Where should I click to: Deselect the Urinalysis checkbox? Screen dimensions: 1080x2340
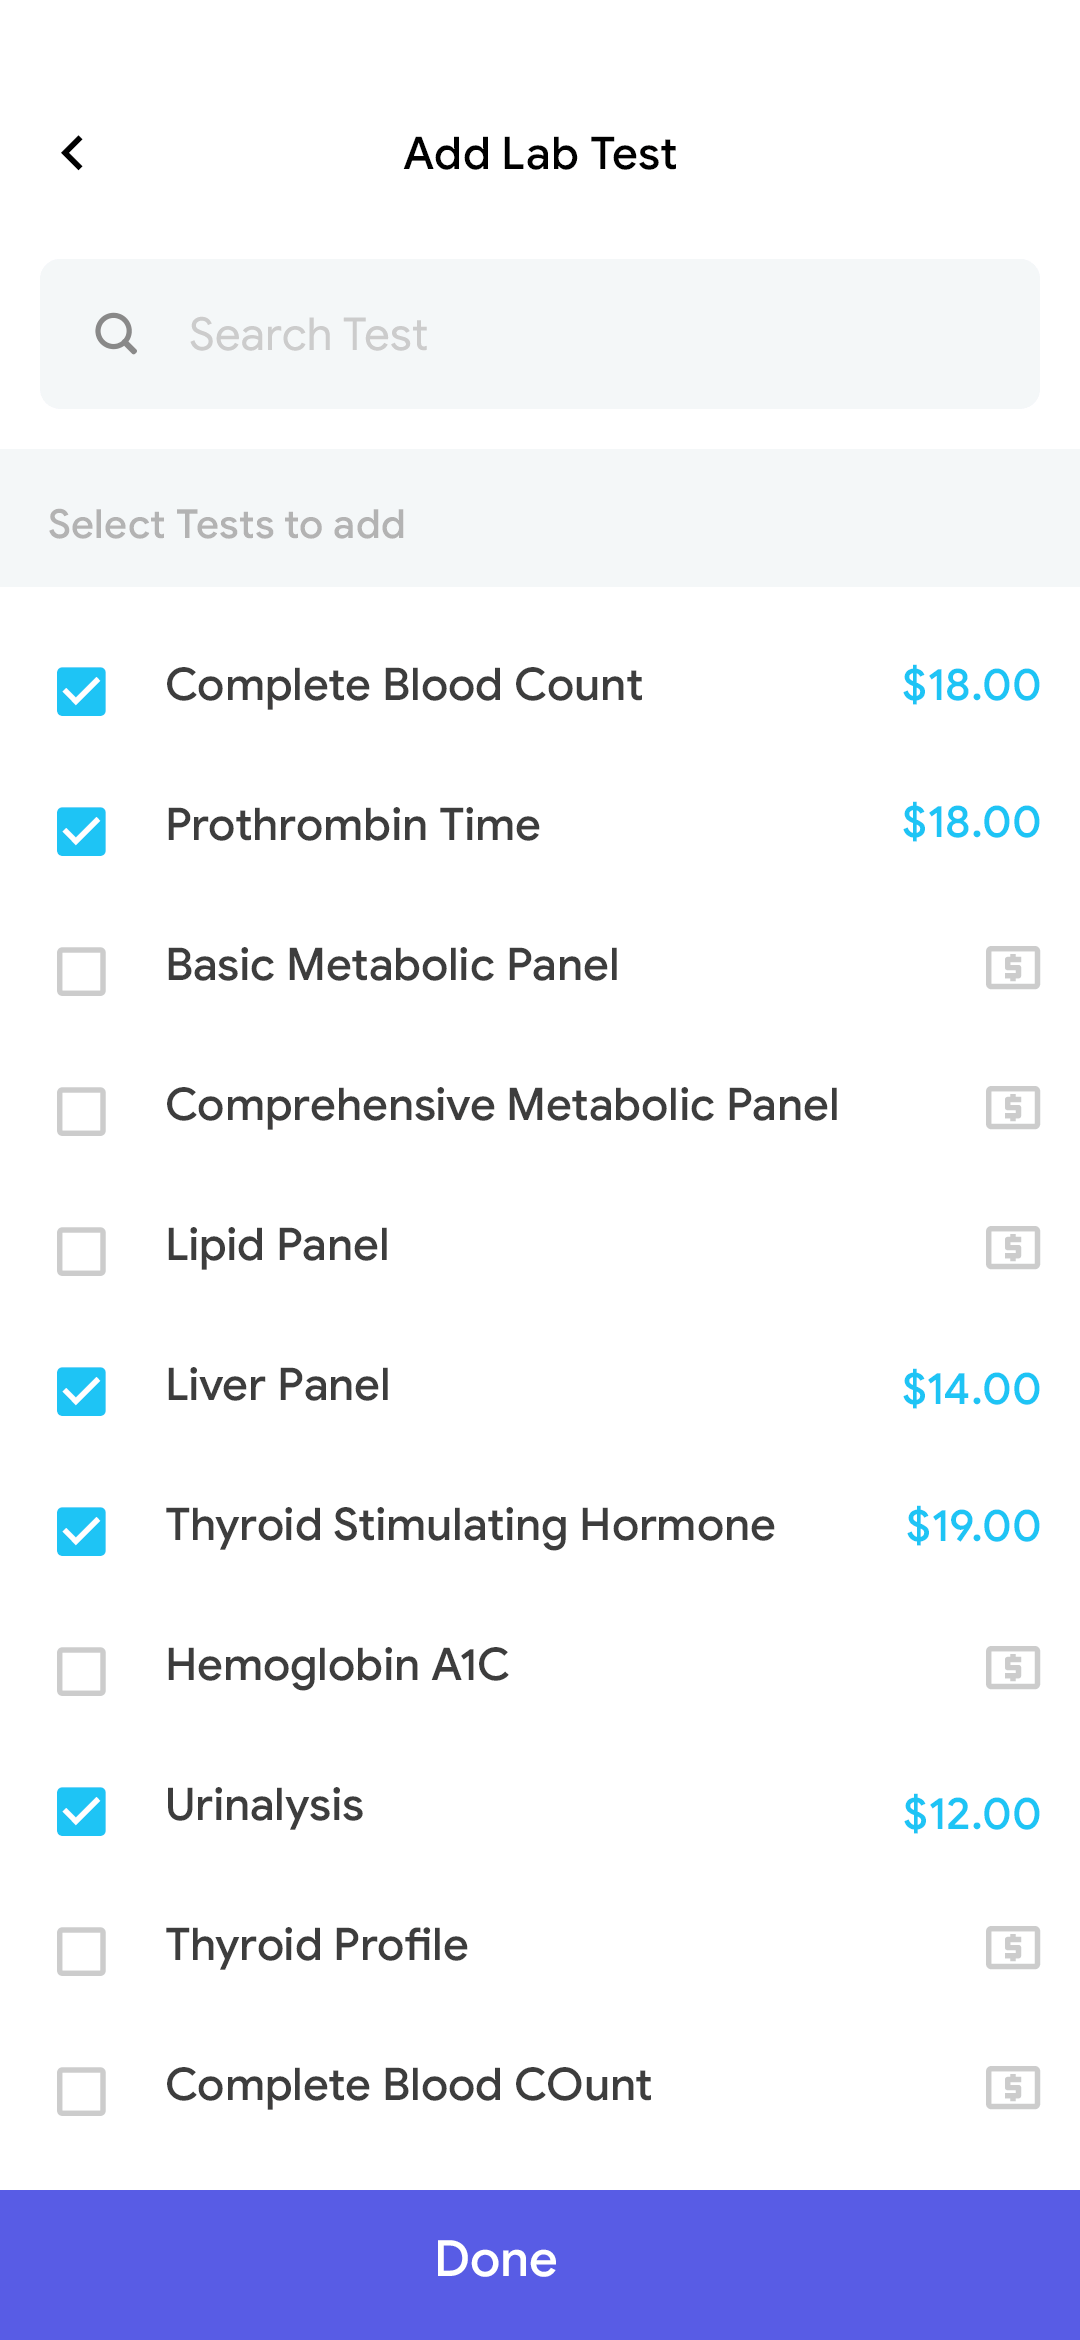(x=81, y=1811)
